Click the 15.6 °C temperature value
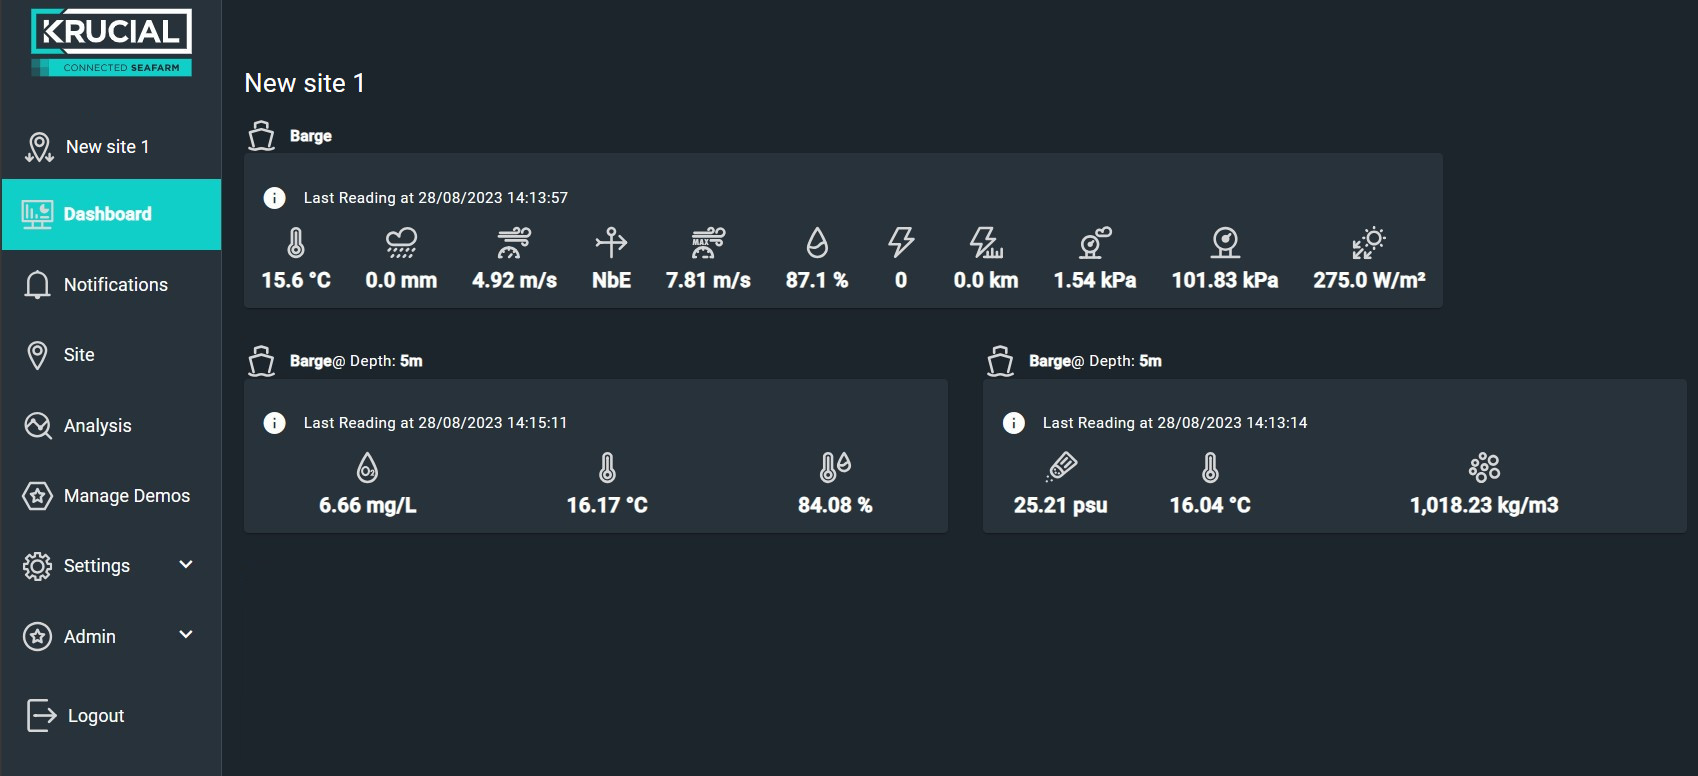The image size is (1698, 776). [296, 281]
